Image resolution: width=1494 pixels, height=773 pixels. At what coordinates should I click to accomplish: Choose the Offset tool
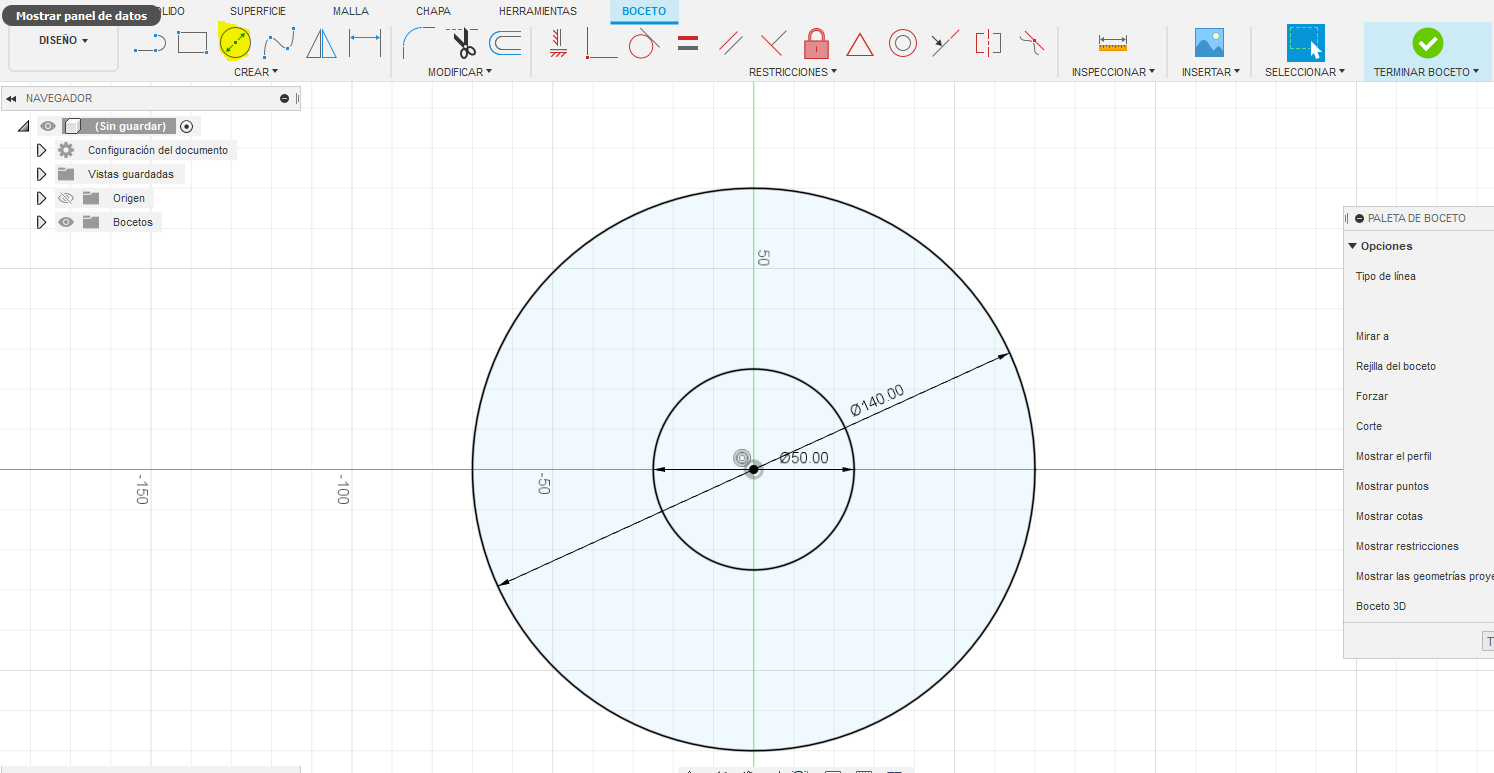point(505,43)
